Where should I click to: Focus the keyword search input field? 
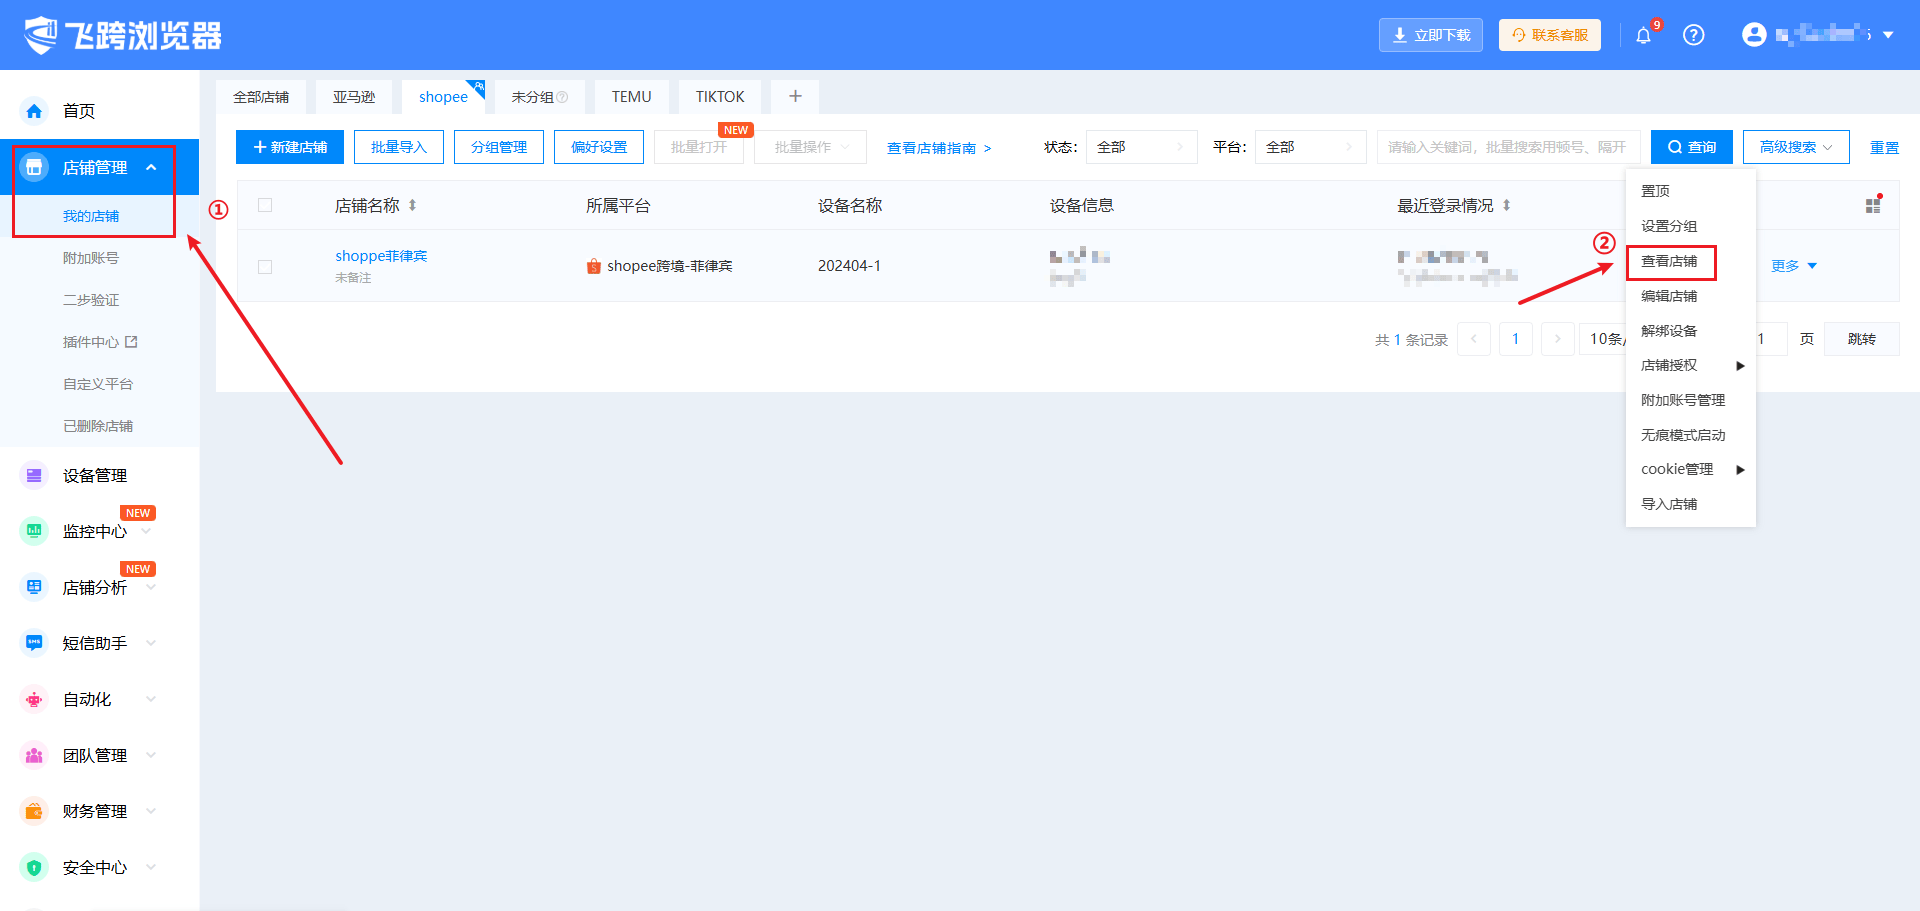[x=1507, y=147]
